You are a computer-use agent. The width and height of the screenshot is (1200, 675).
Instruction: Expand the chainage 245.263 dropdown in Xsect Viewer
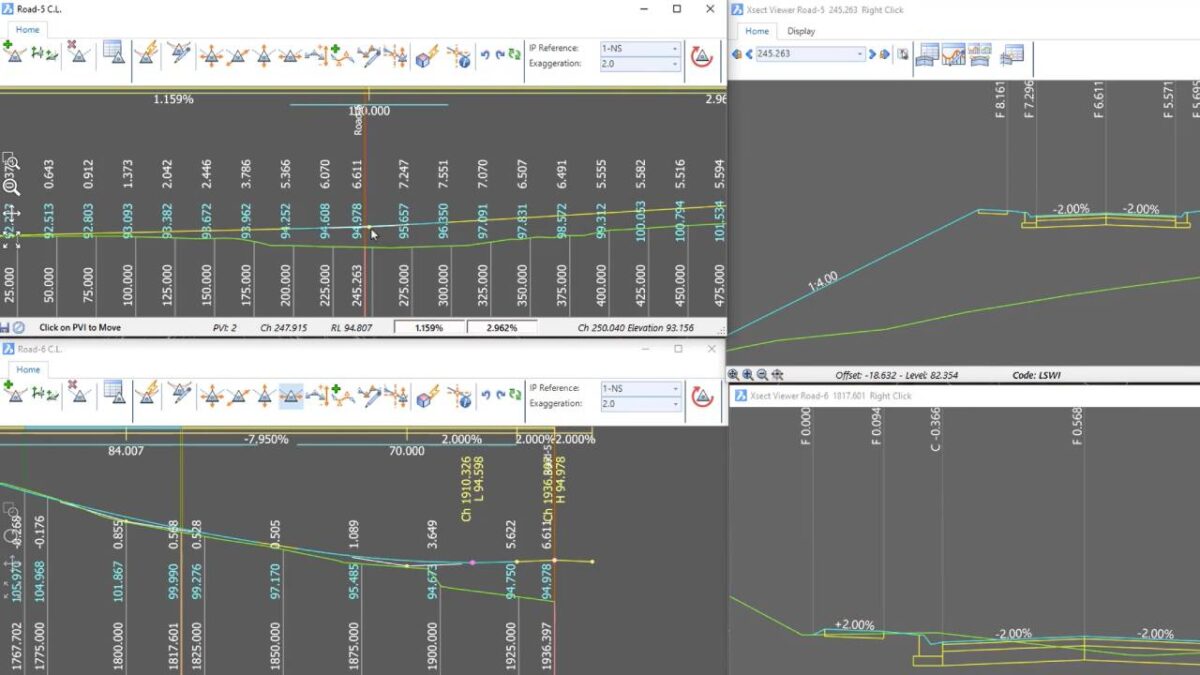[859, 54]
